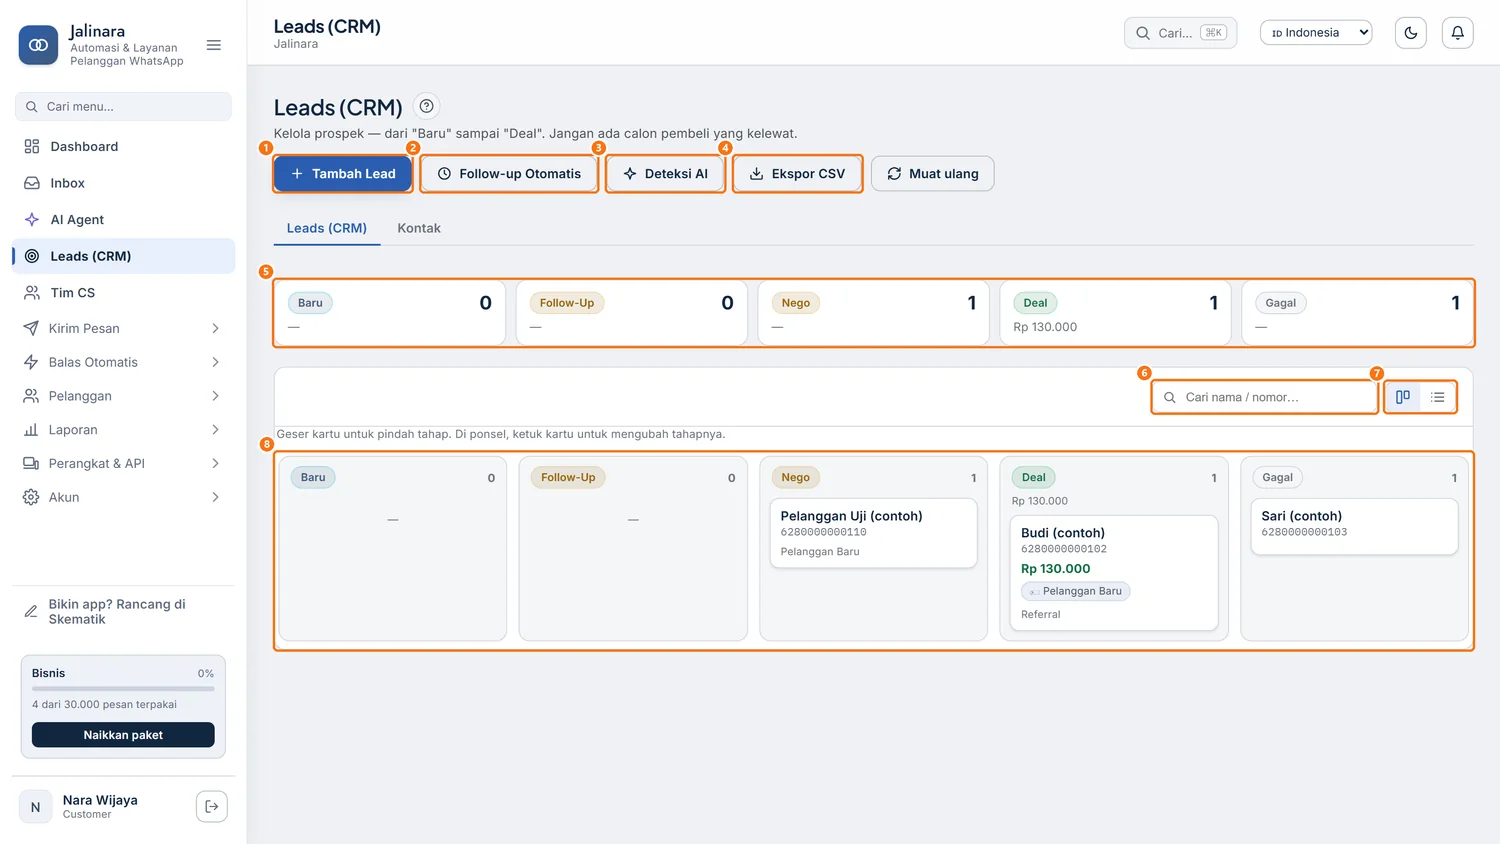The image size is (1500, 844).
Task: Open Tim CS menu item
Action: [123, 292]
